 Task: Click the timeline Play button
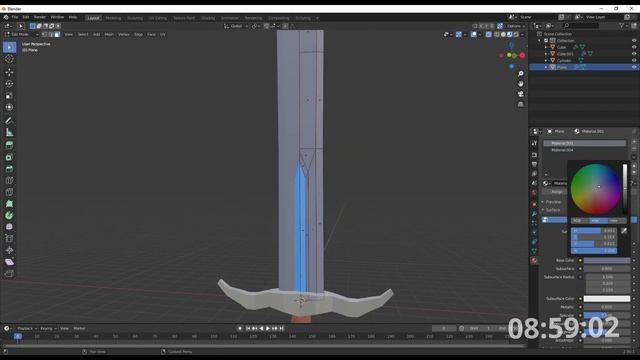[268, 329]
